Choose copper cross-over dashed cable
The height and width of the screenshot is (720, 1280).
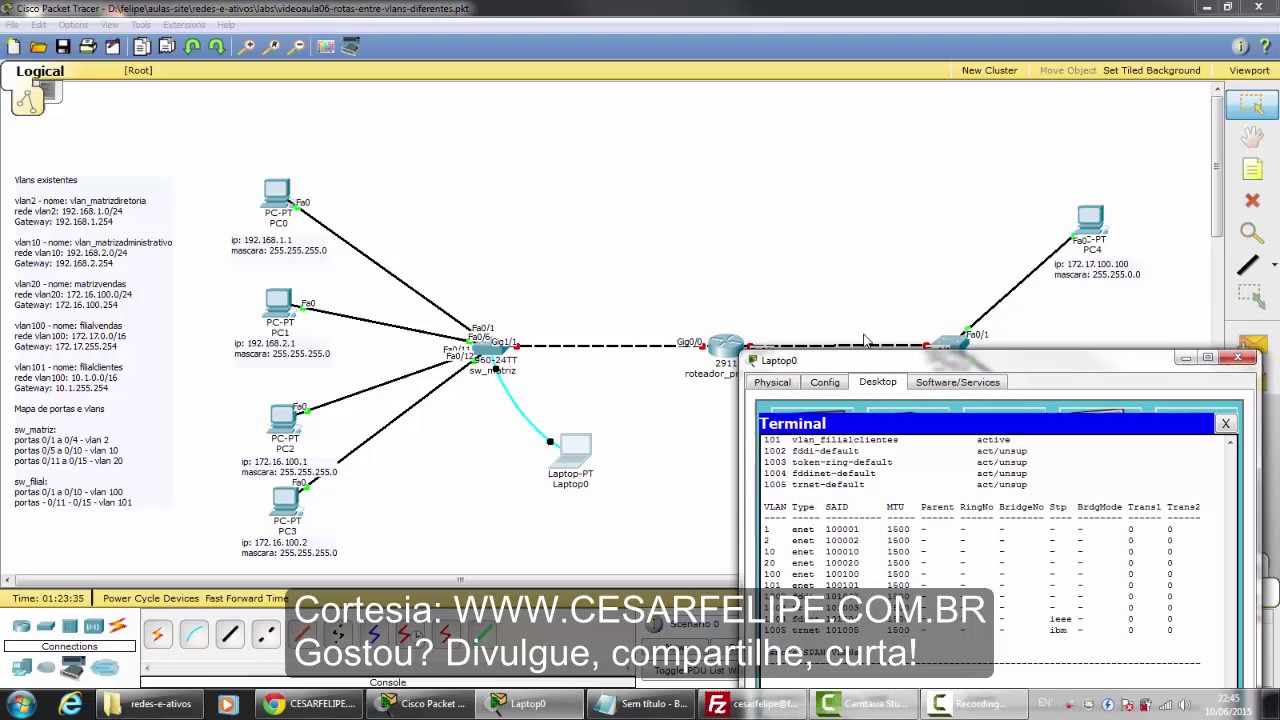(x=265, y=634)
